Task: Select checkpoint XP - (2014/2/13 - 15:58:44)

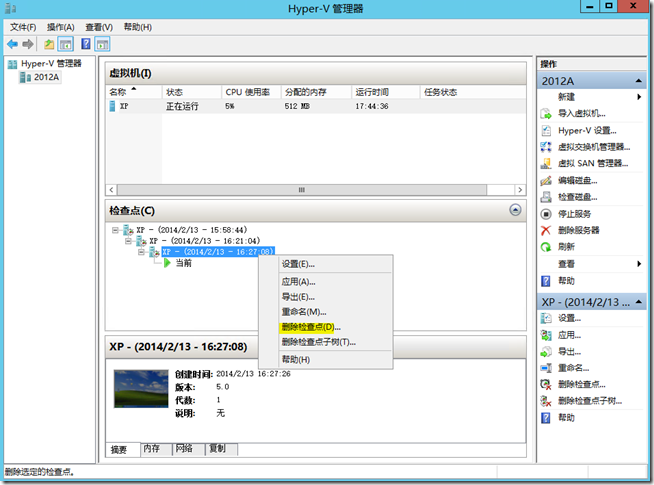Action: pos(192,230)
